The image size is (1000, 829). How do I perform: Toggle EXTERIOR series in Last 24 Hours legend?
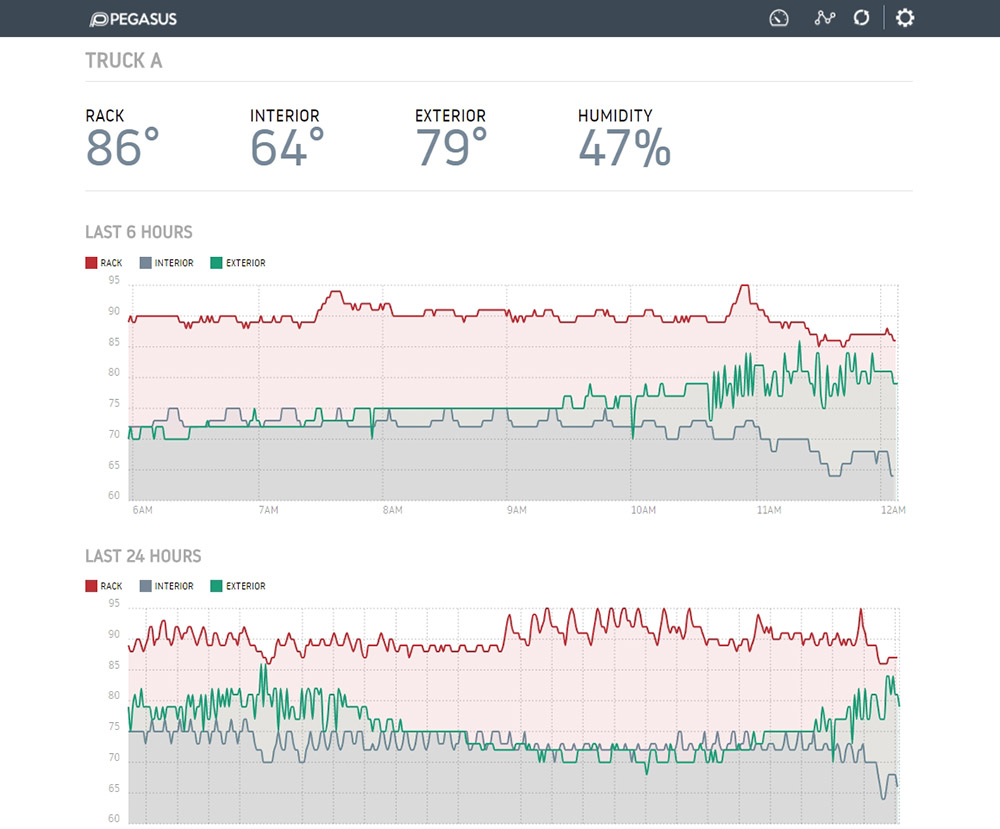pos(238,586)
